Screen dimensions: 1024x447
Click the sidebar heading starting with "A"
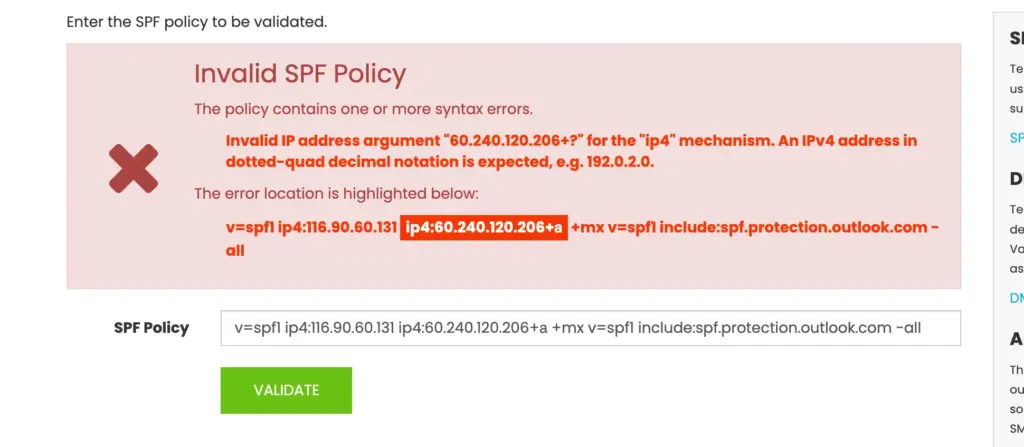pyautogui.click(x=1016, y=339)
